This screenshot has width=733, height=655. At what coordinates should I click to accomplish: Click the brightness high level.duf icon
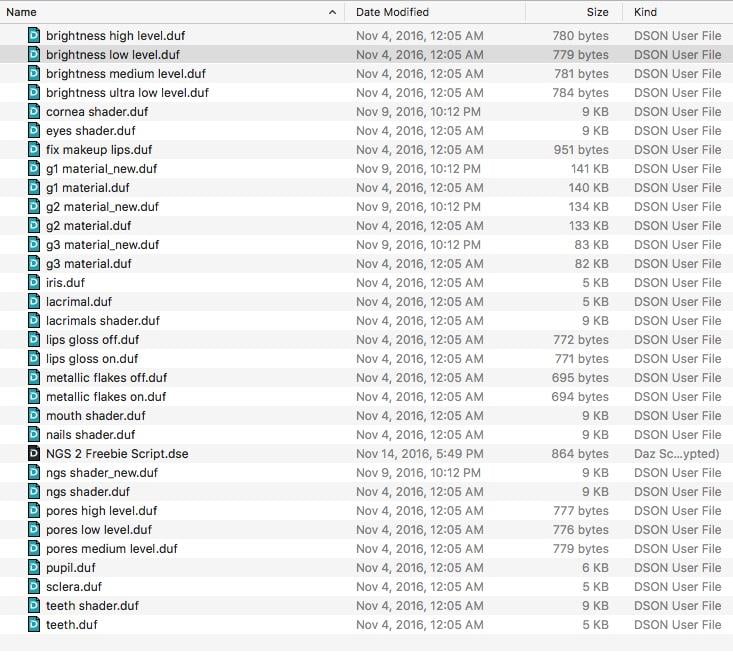[34, 36]
